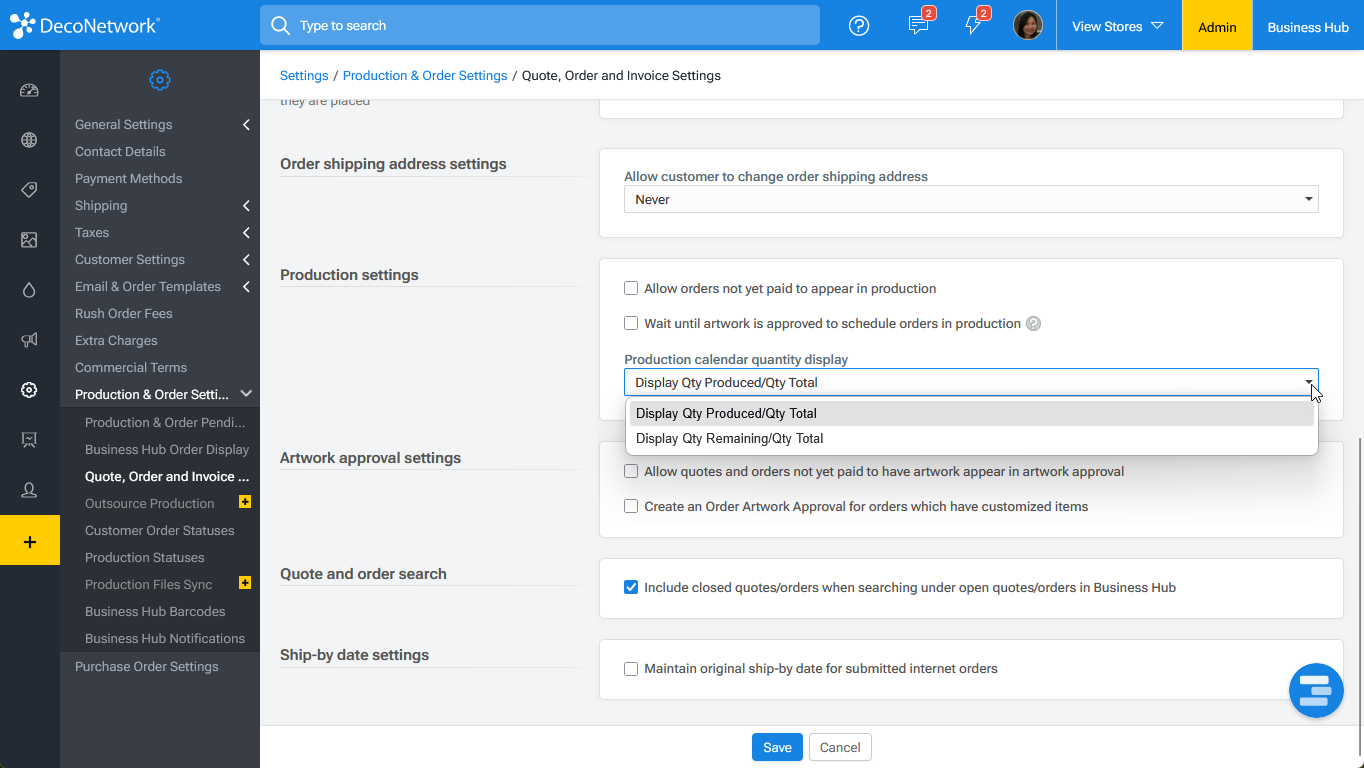
Task: Click the blue settings gear above menu
Action: point(160,80)
